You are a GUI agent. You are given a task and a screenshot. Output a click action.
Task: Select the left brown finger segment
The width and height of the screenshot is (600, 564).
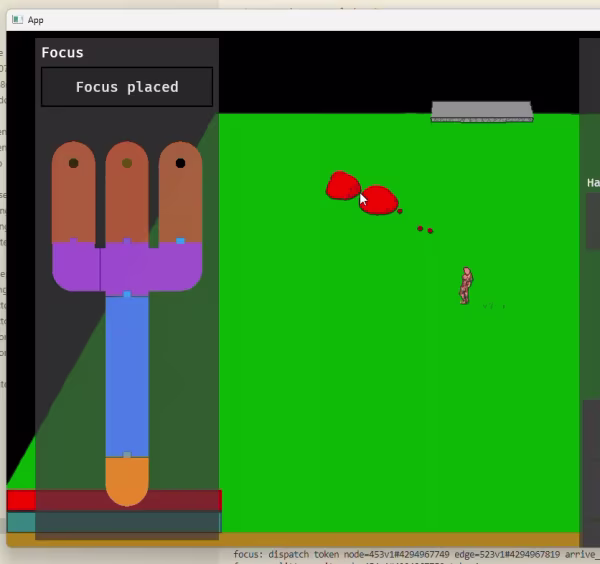73,192
